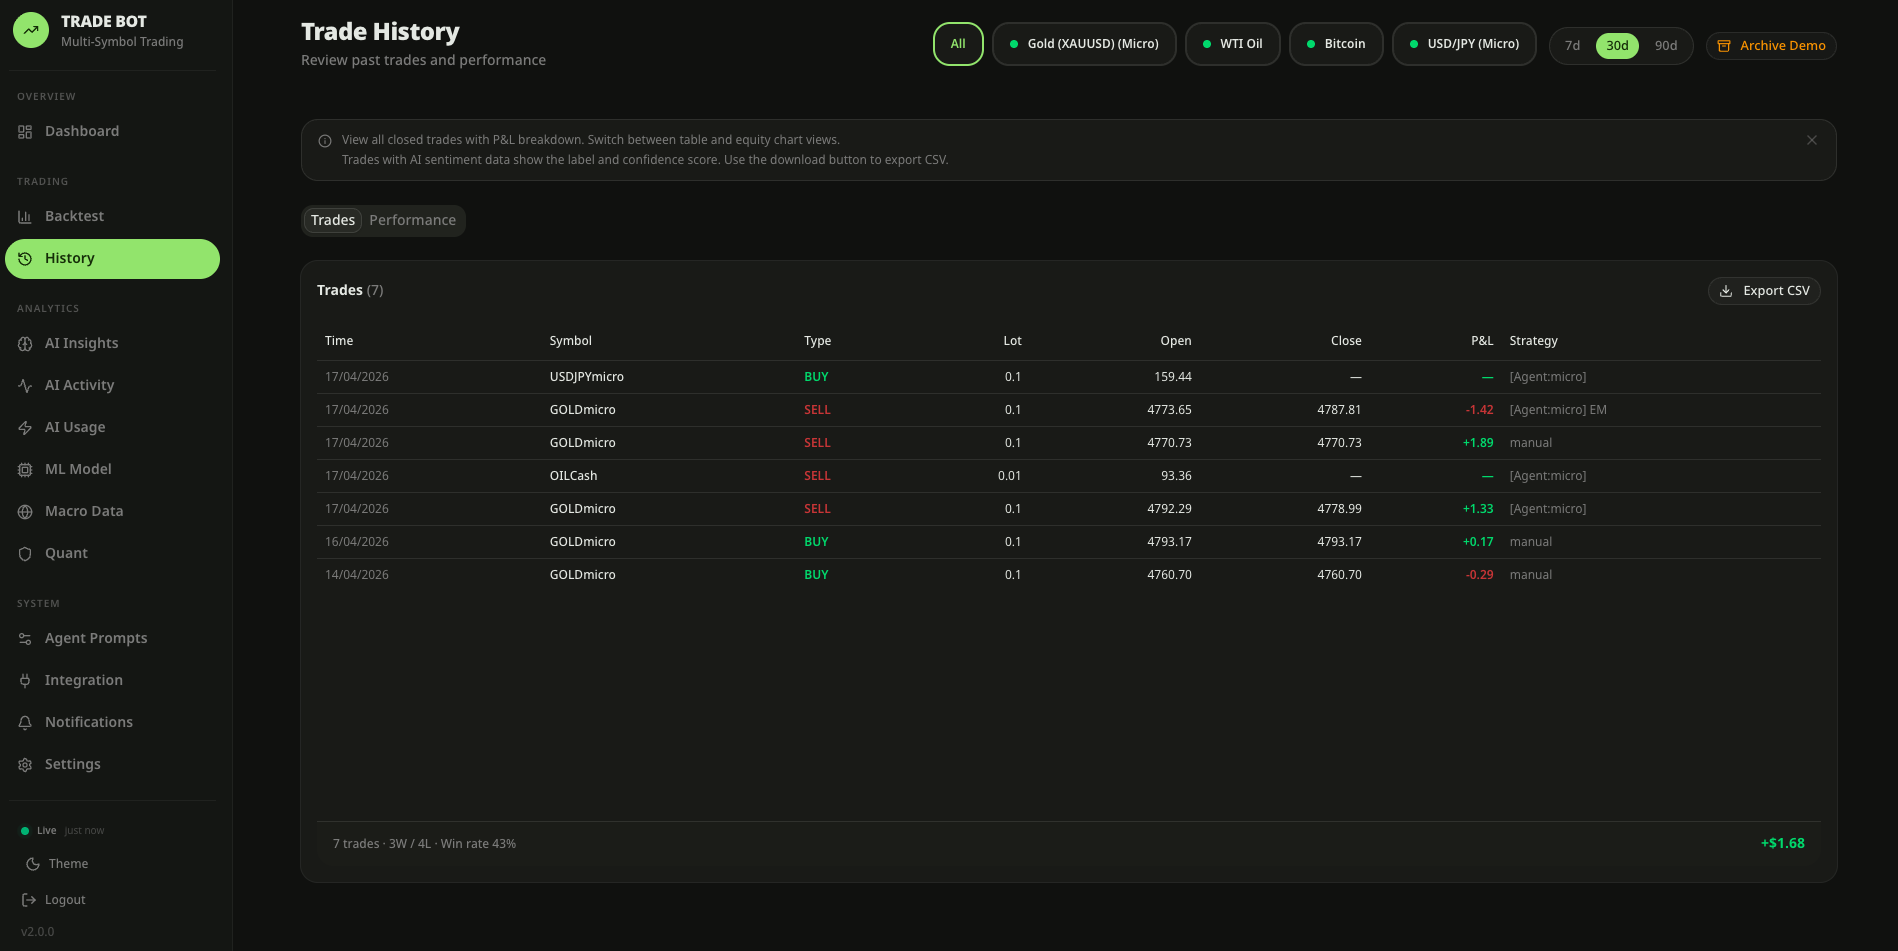Screen dimensions: 1898x951
Task: Click the Time column header
Action: [339, 341]
